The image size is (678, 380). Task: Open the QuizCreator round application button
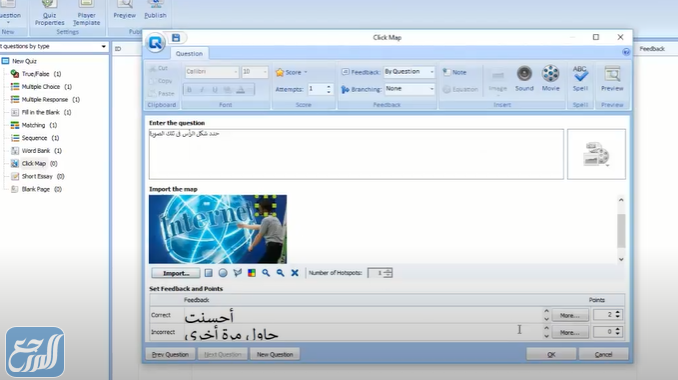click(156, 43)
